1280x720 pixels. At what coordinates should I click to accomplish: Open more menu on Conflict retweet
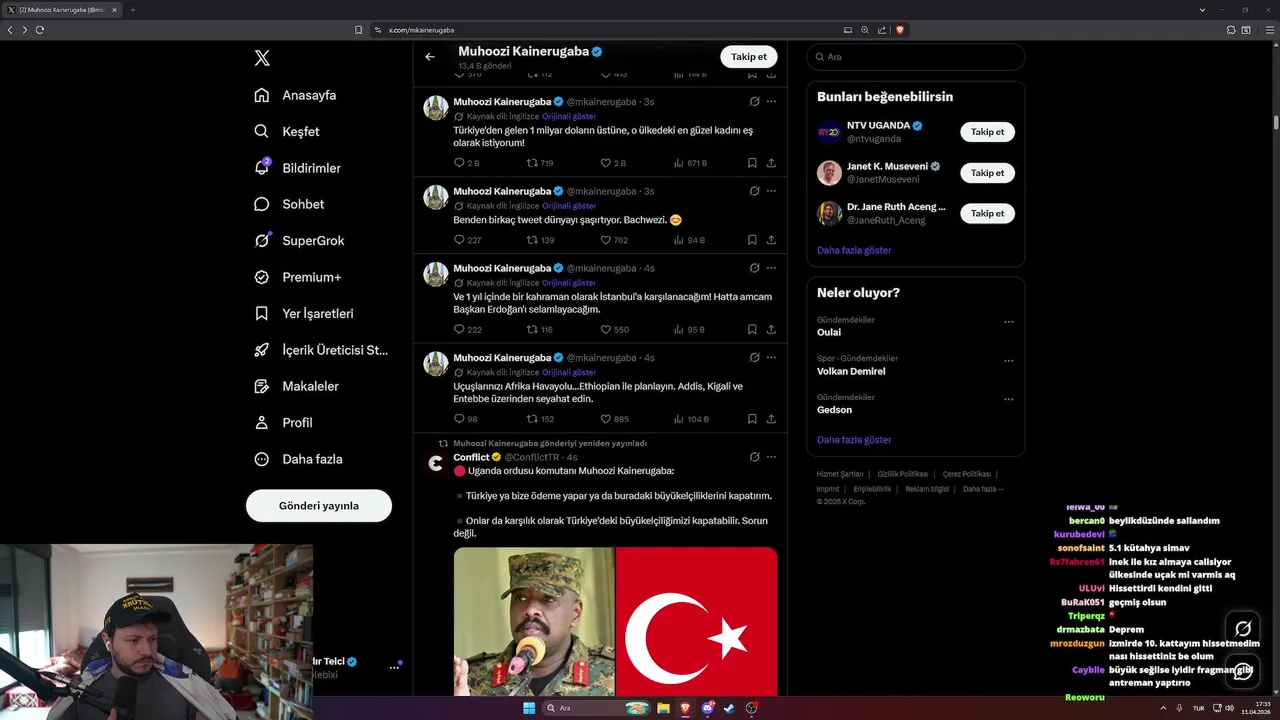[771, 457]
